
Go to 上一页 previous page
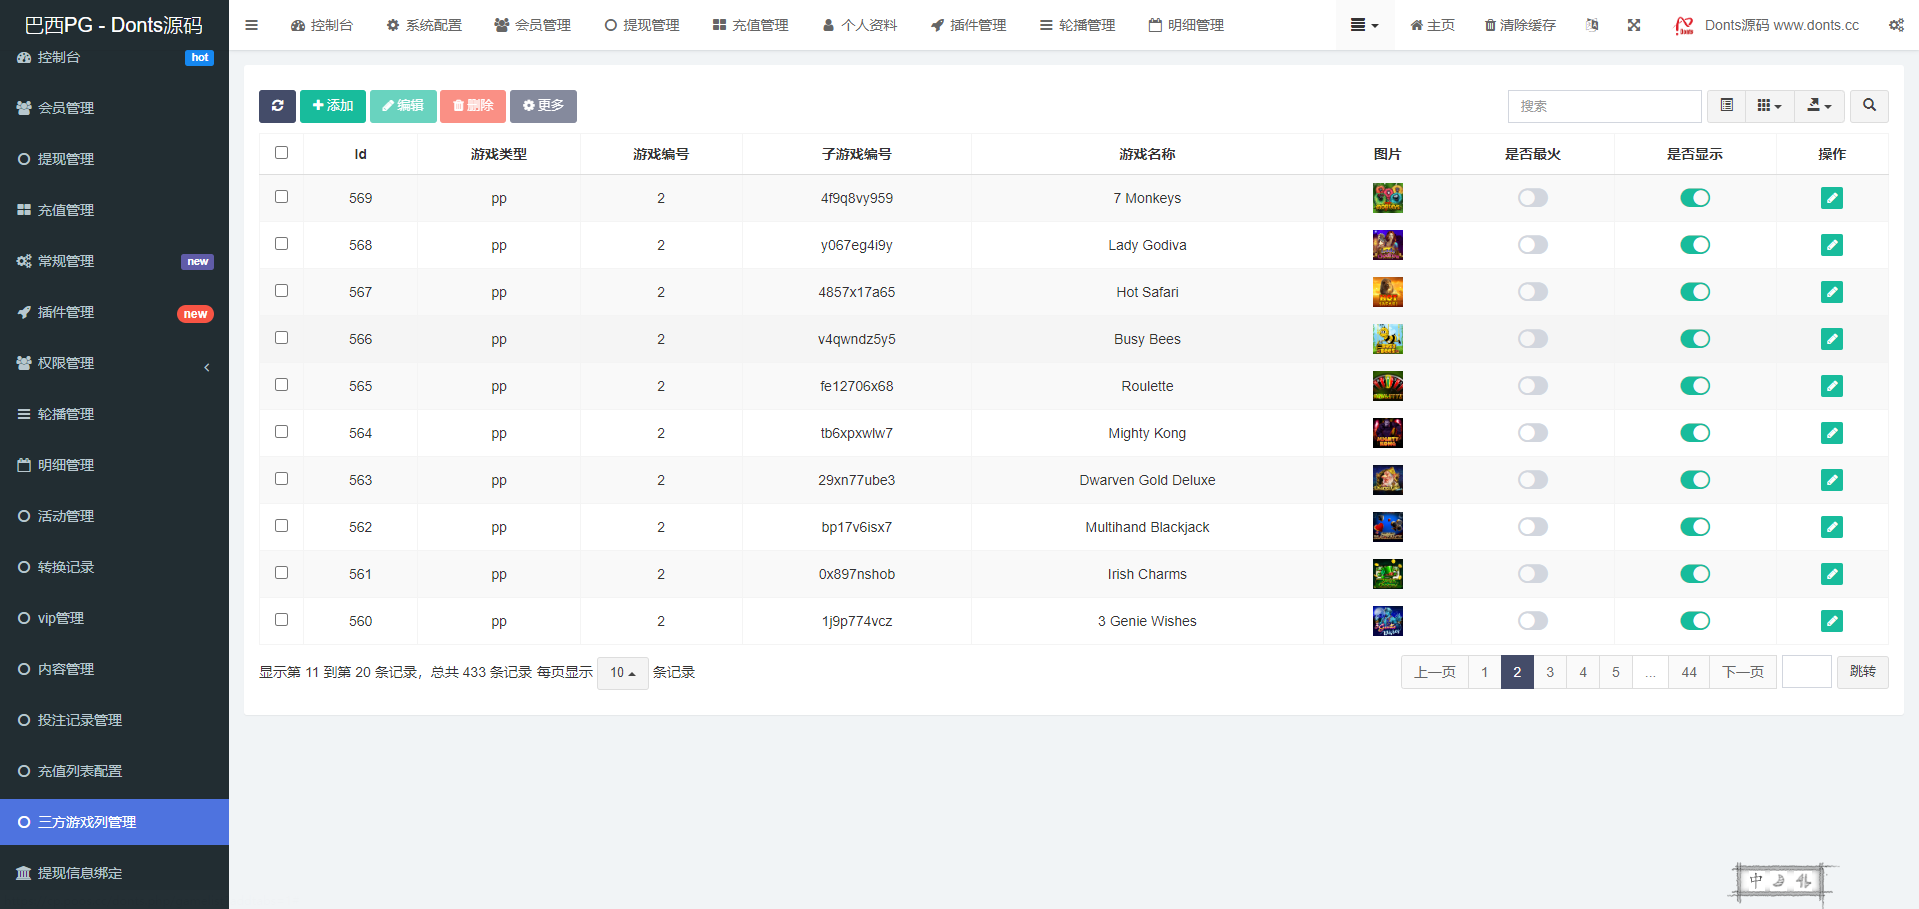click(1435, 672)
